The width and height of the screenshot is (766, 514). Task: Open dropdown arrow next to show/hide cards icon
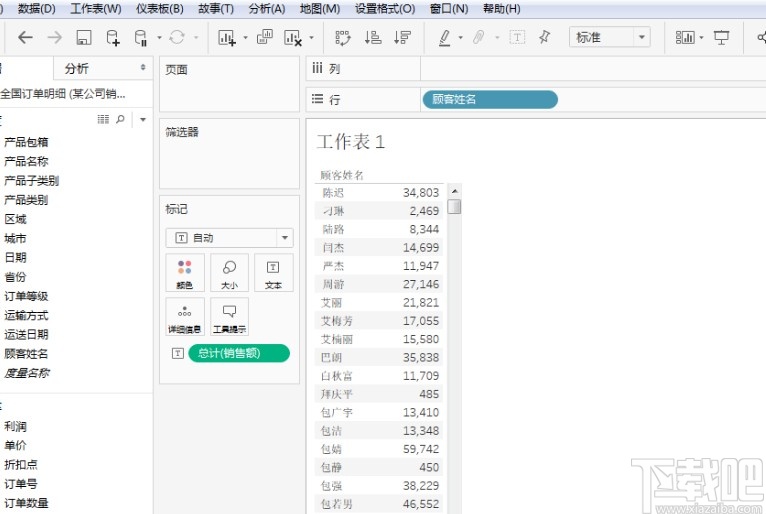[702, 37]
